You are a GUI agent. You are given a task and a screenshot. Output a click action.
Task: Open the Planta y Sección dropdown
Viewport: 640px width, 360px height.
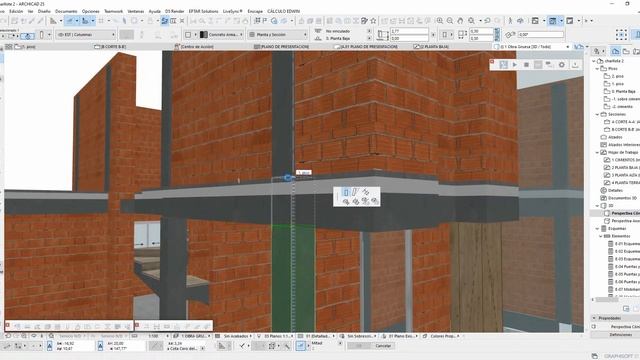point(278,35)
